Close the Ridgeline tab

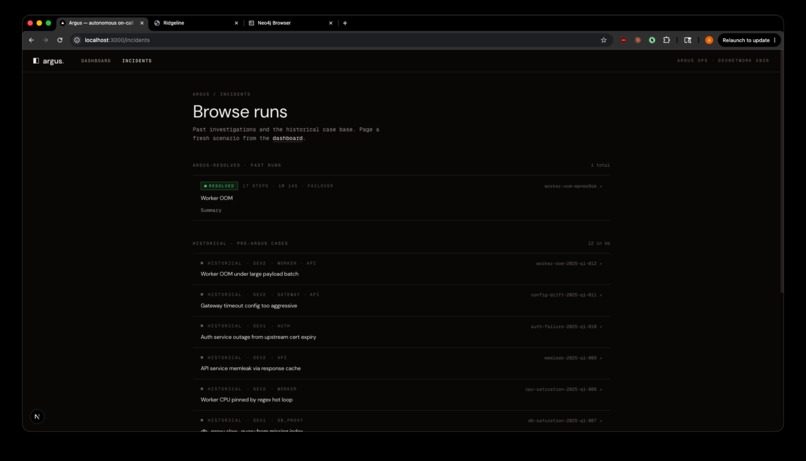[x=236, y=23]
